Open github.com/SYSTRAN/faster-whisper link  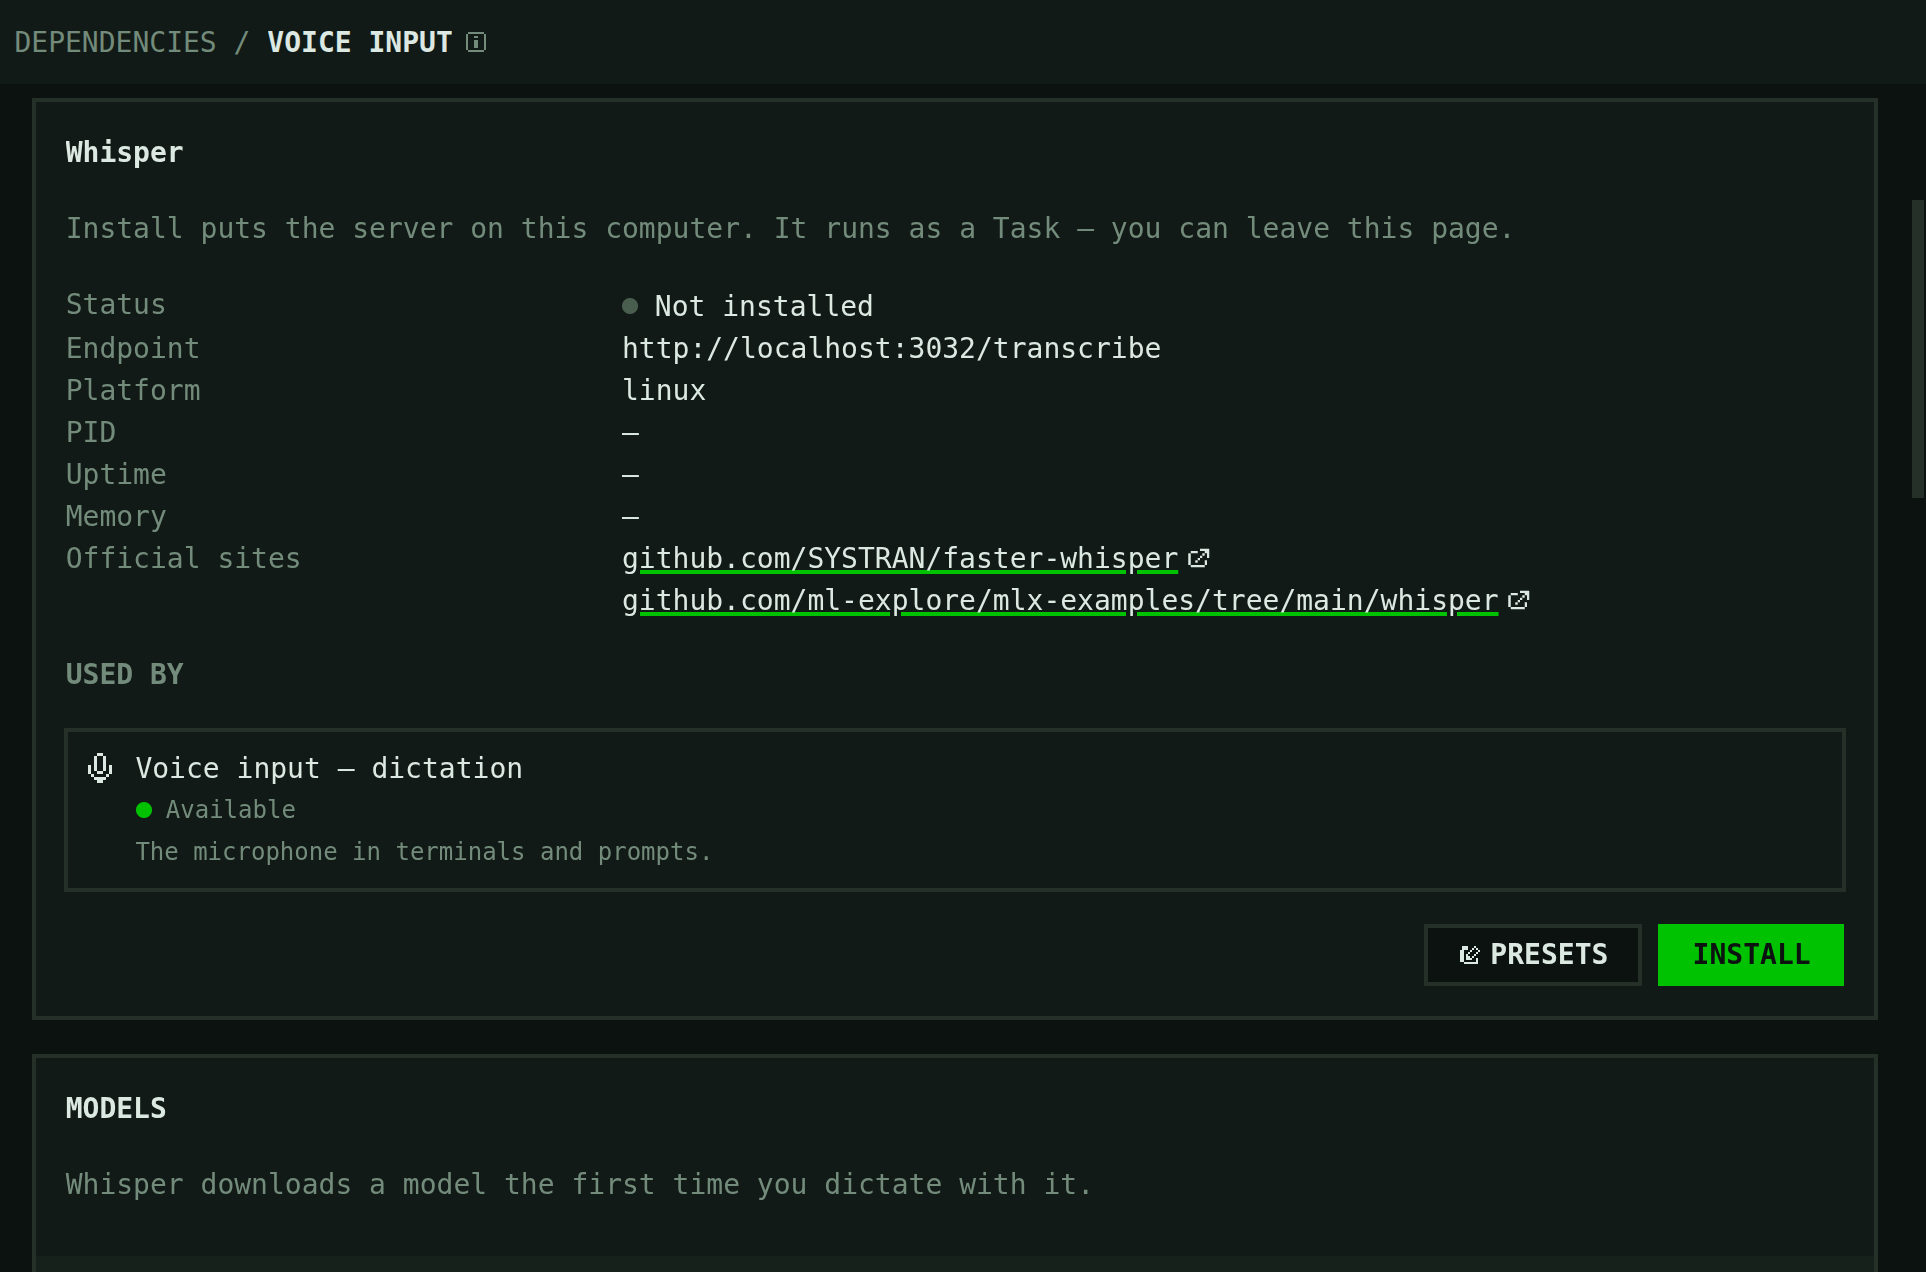[900, 559]
